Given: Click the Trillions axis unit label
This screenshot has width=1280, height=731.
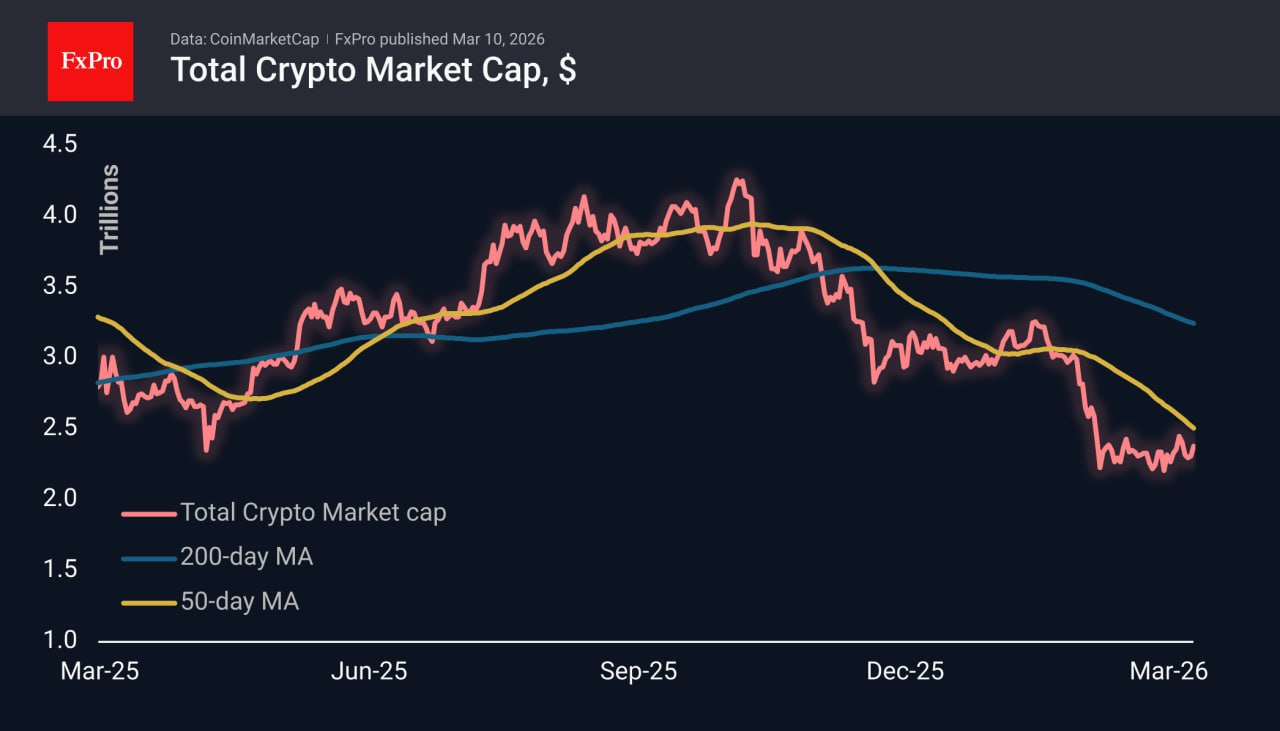Looking at the screenshot, I should pos(109,209).
